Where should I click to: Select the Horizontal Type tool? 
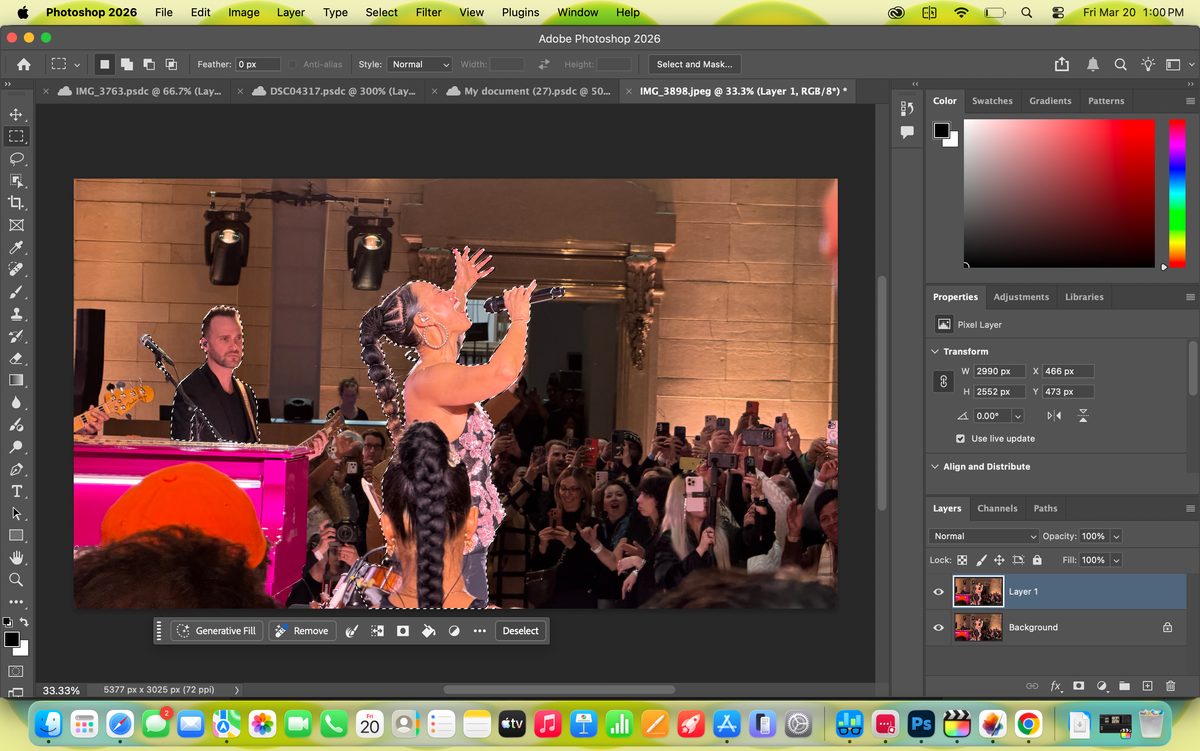point(16,491)
